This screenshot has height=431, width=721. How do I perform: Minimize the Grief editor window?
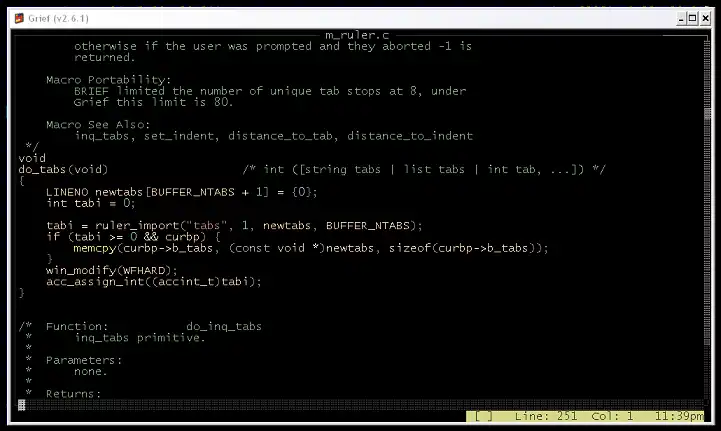click(681, 19)
